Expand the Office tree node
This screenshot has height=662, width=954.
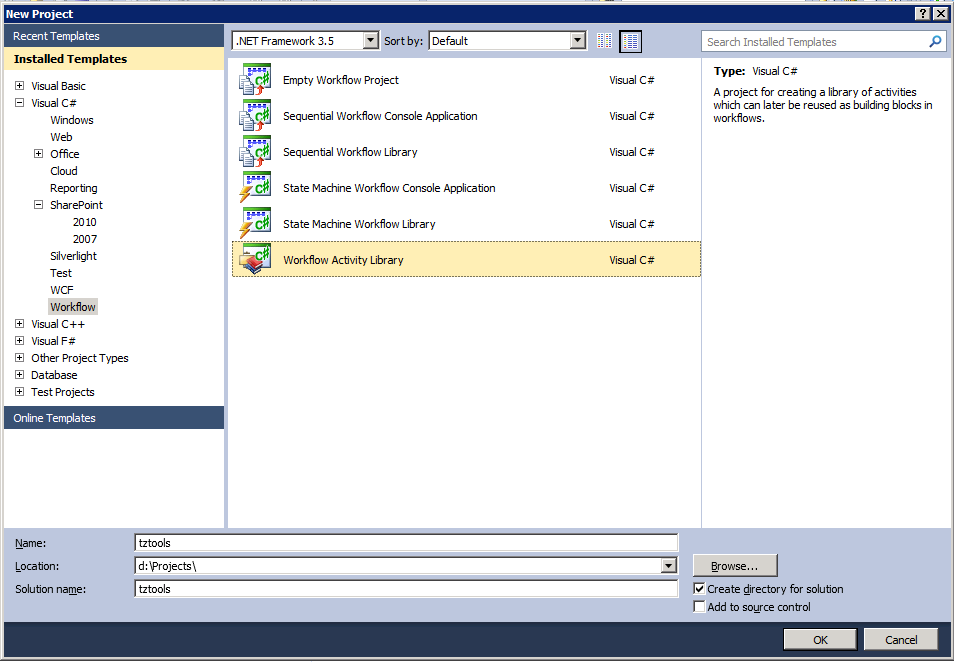click(x=38, y=154)
